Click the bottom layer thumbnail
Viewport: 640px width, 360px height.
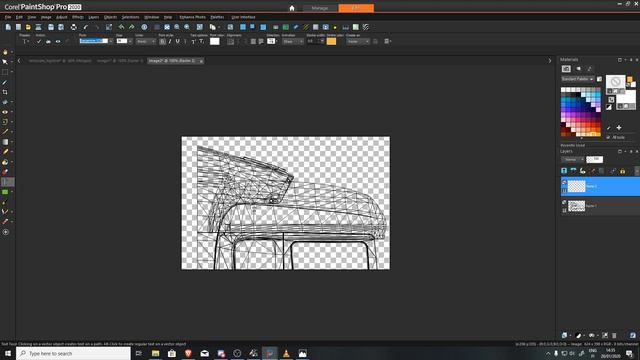click(576, 206)
